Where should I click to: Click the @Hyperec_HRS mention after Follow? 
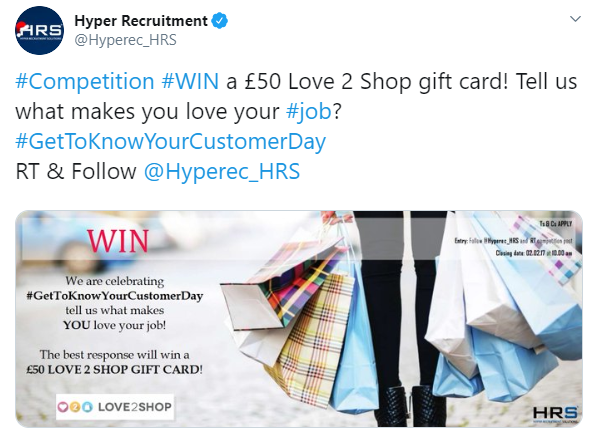point(222,171)
